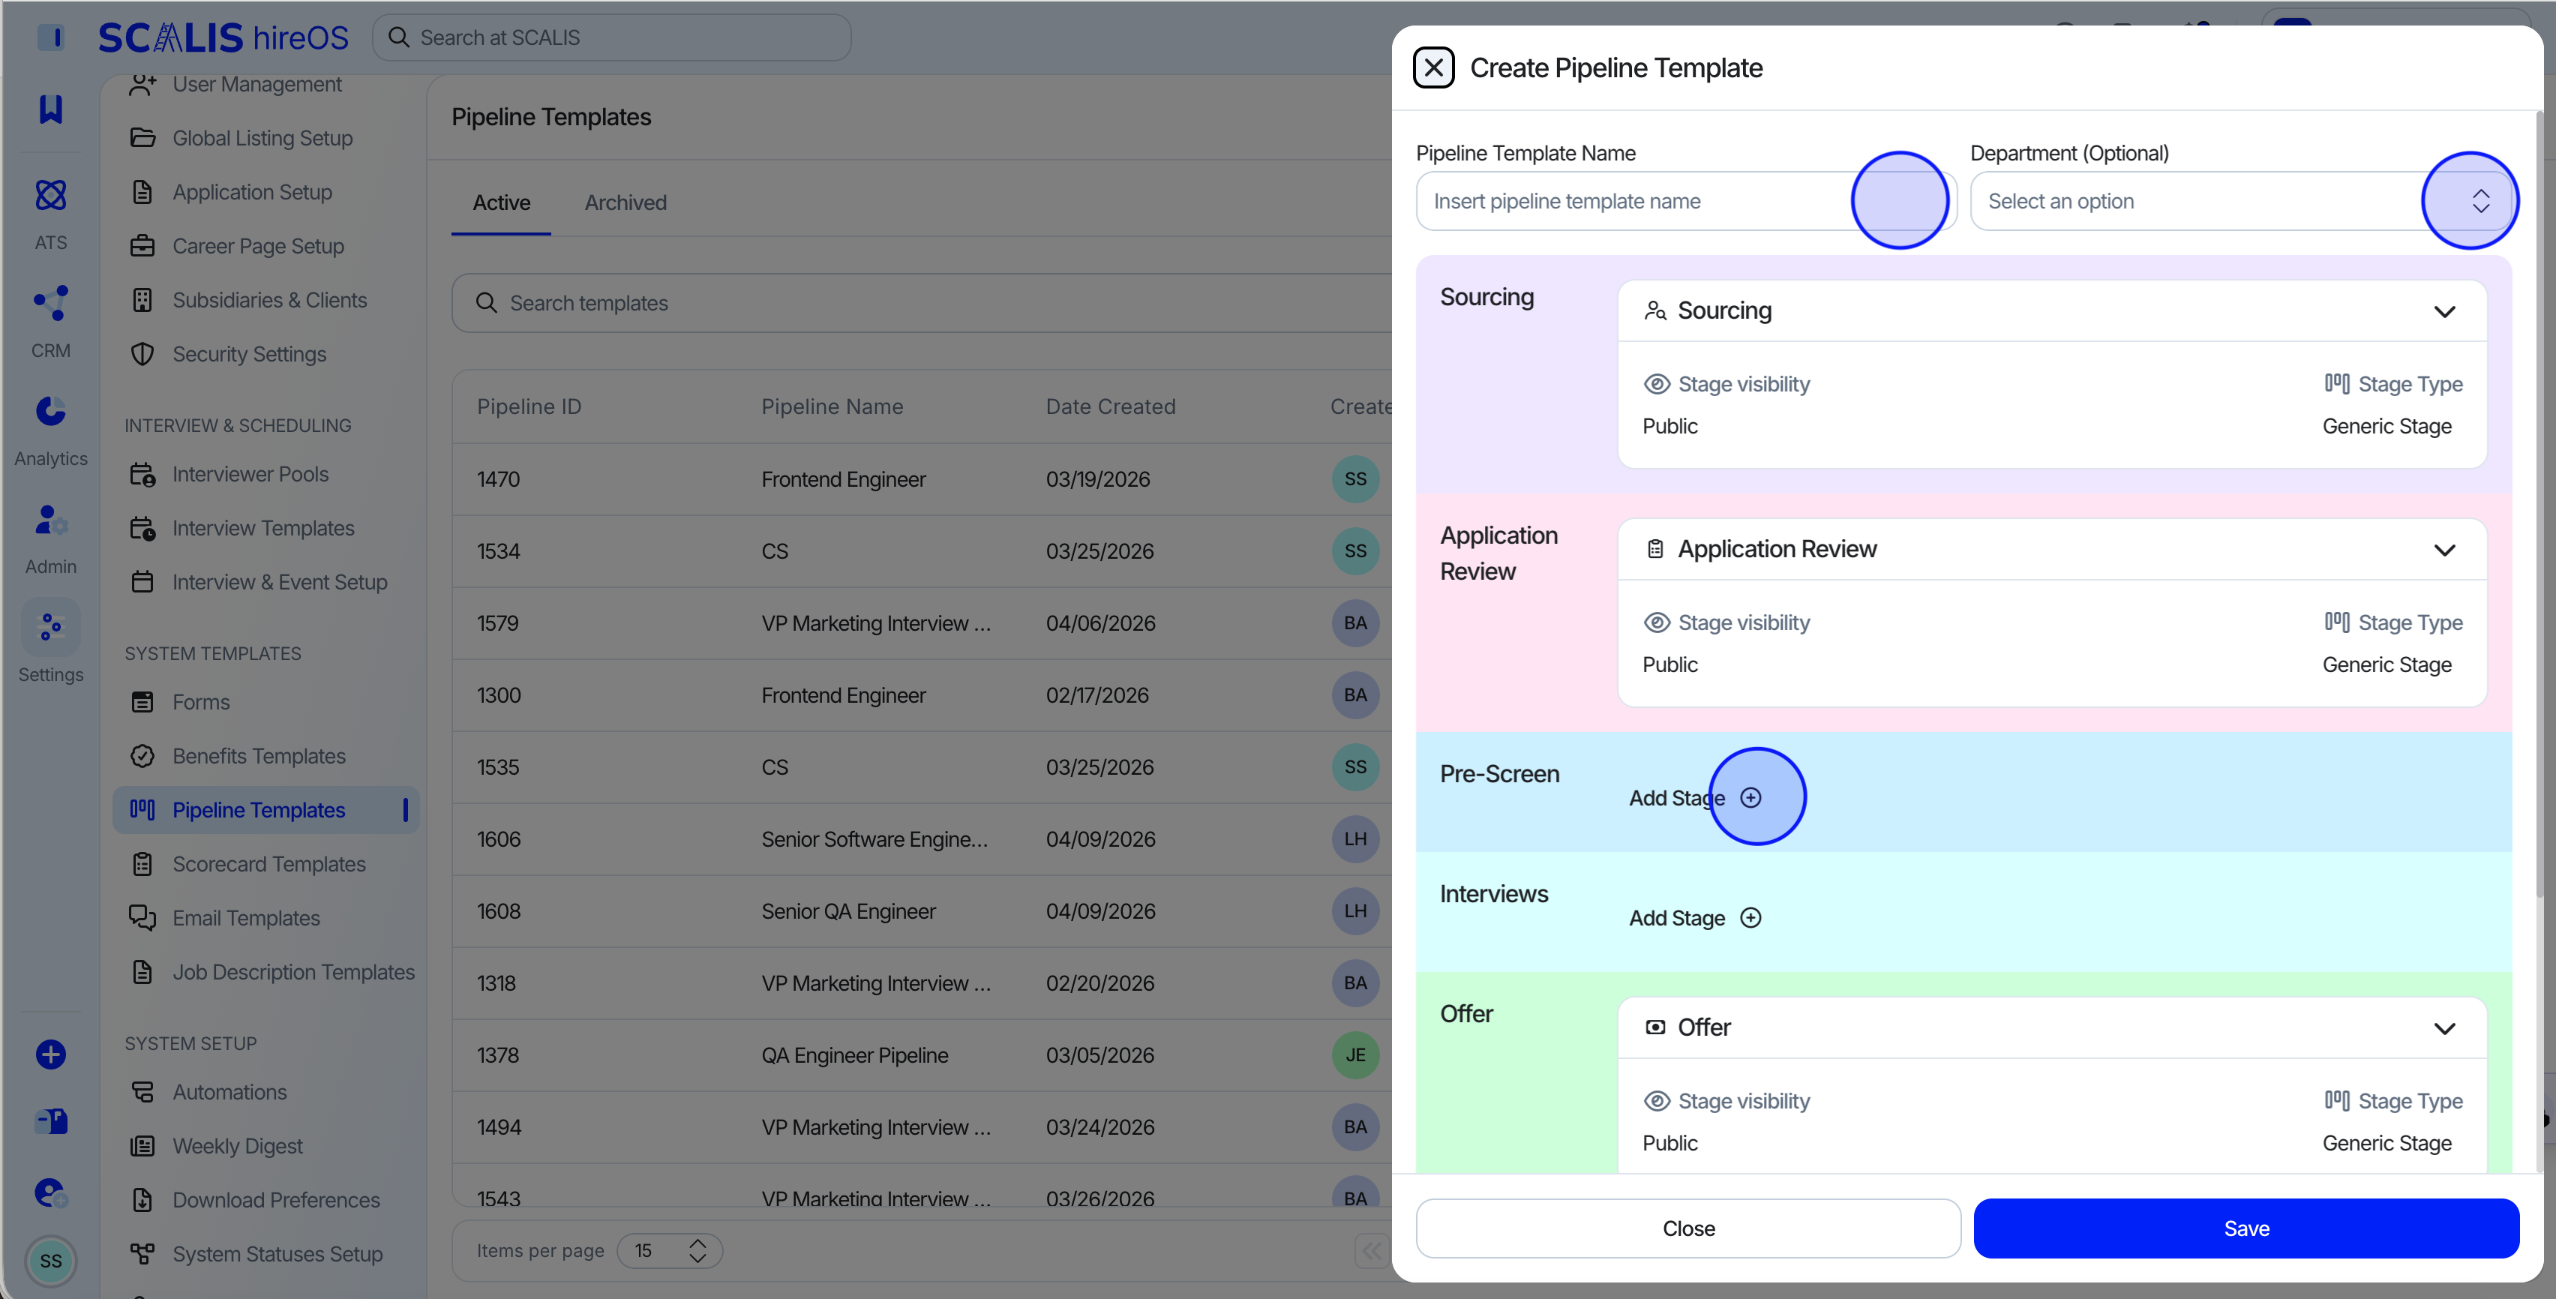The image size is (2556, 1299).
Task: Collapse the Sourcing stage chevron
Action: tap(2444, 312)
